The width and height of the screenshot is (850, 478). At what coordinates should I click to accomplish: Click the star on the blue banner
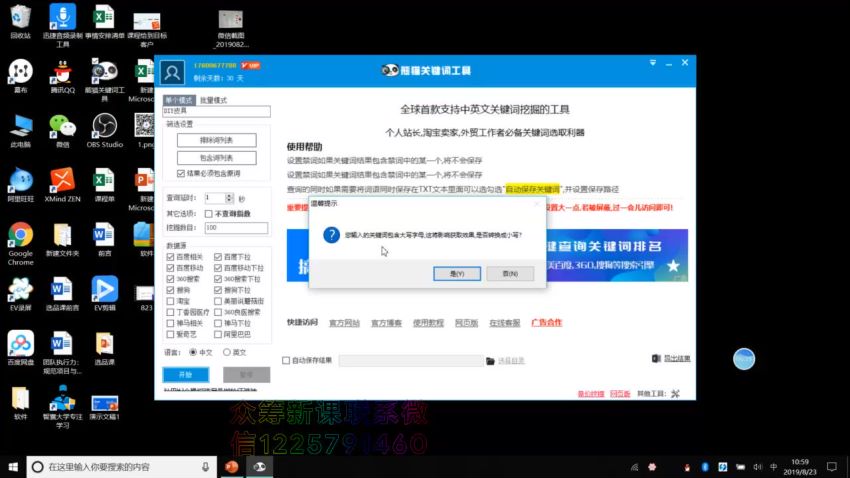pos(673,266)
